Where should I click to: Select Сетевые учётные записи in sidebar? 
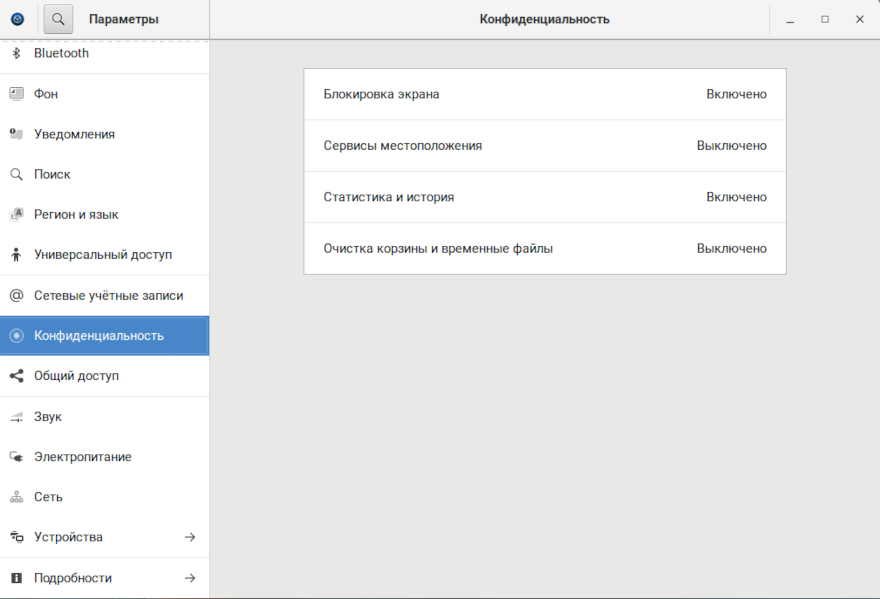pyautogui.click(x=108, y=296)
